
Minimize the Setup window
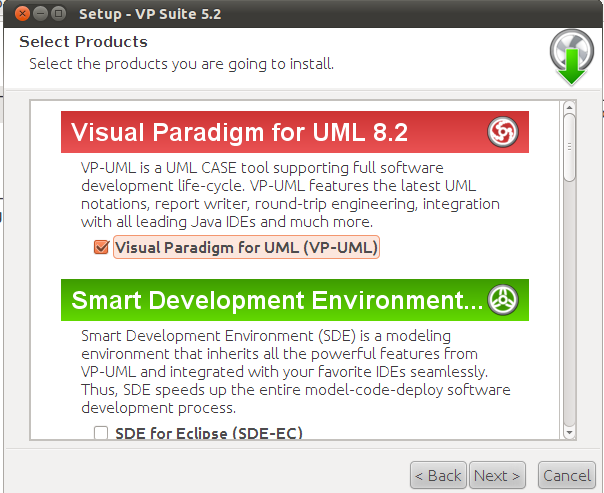coord(40,14)
